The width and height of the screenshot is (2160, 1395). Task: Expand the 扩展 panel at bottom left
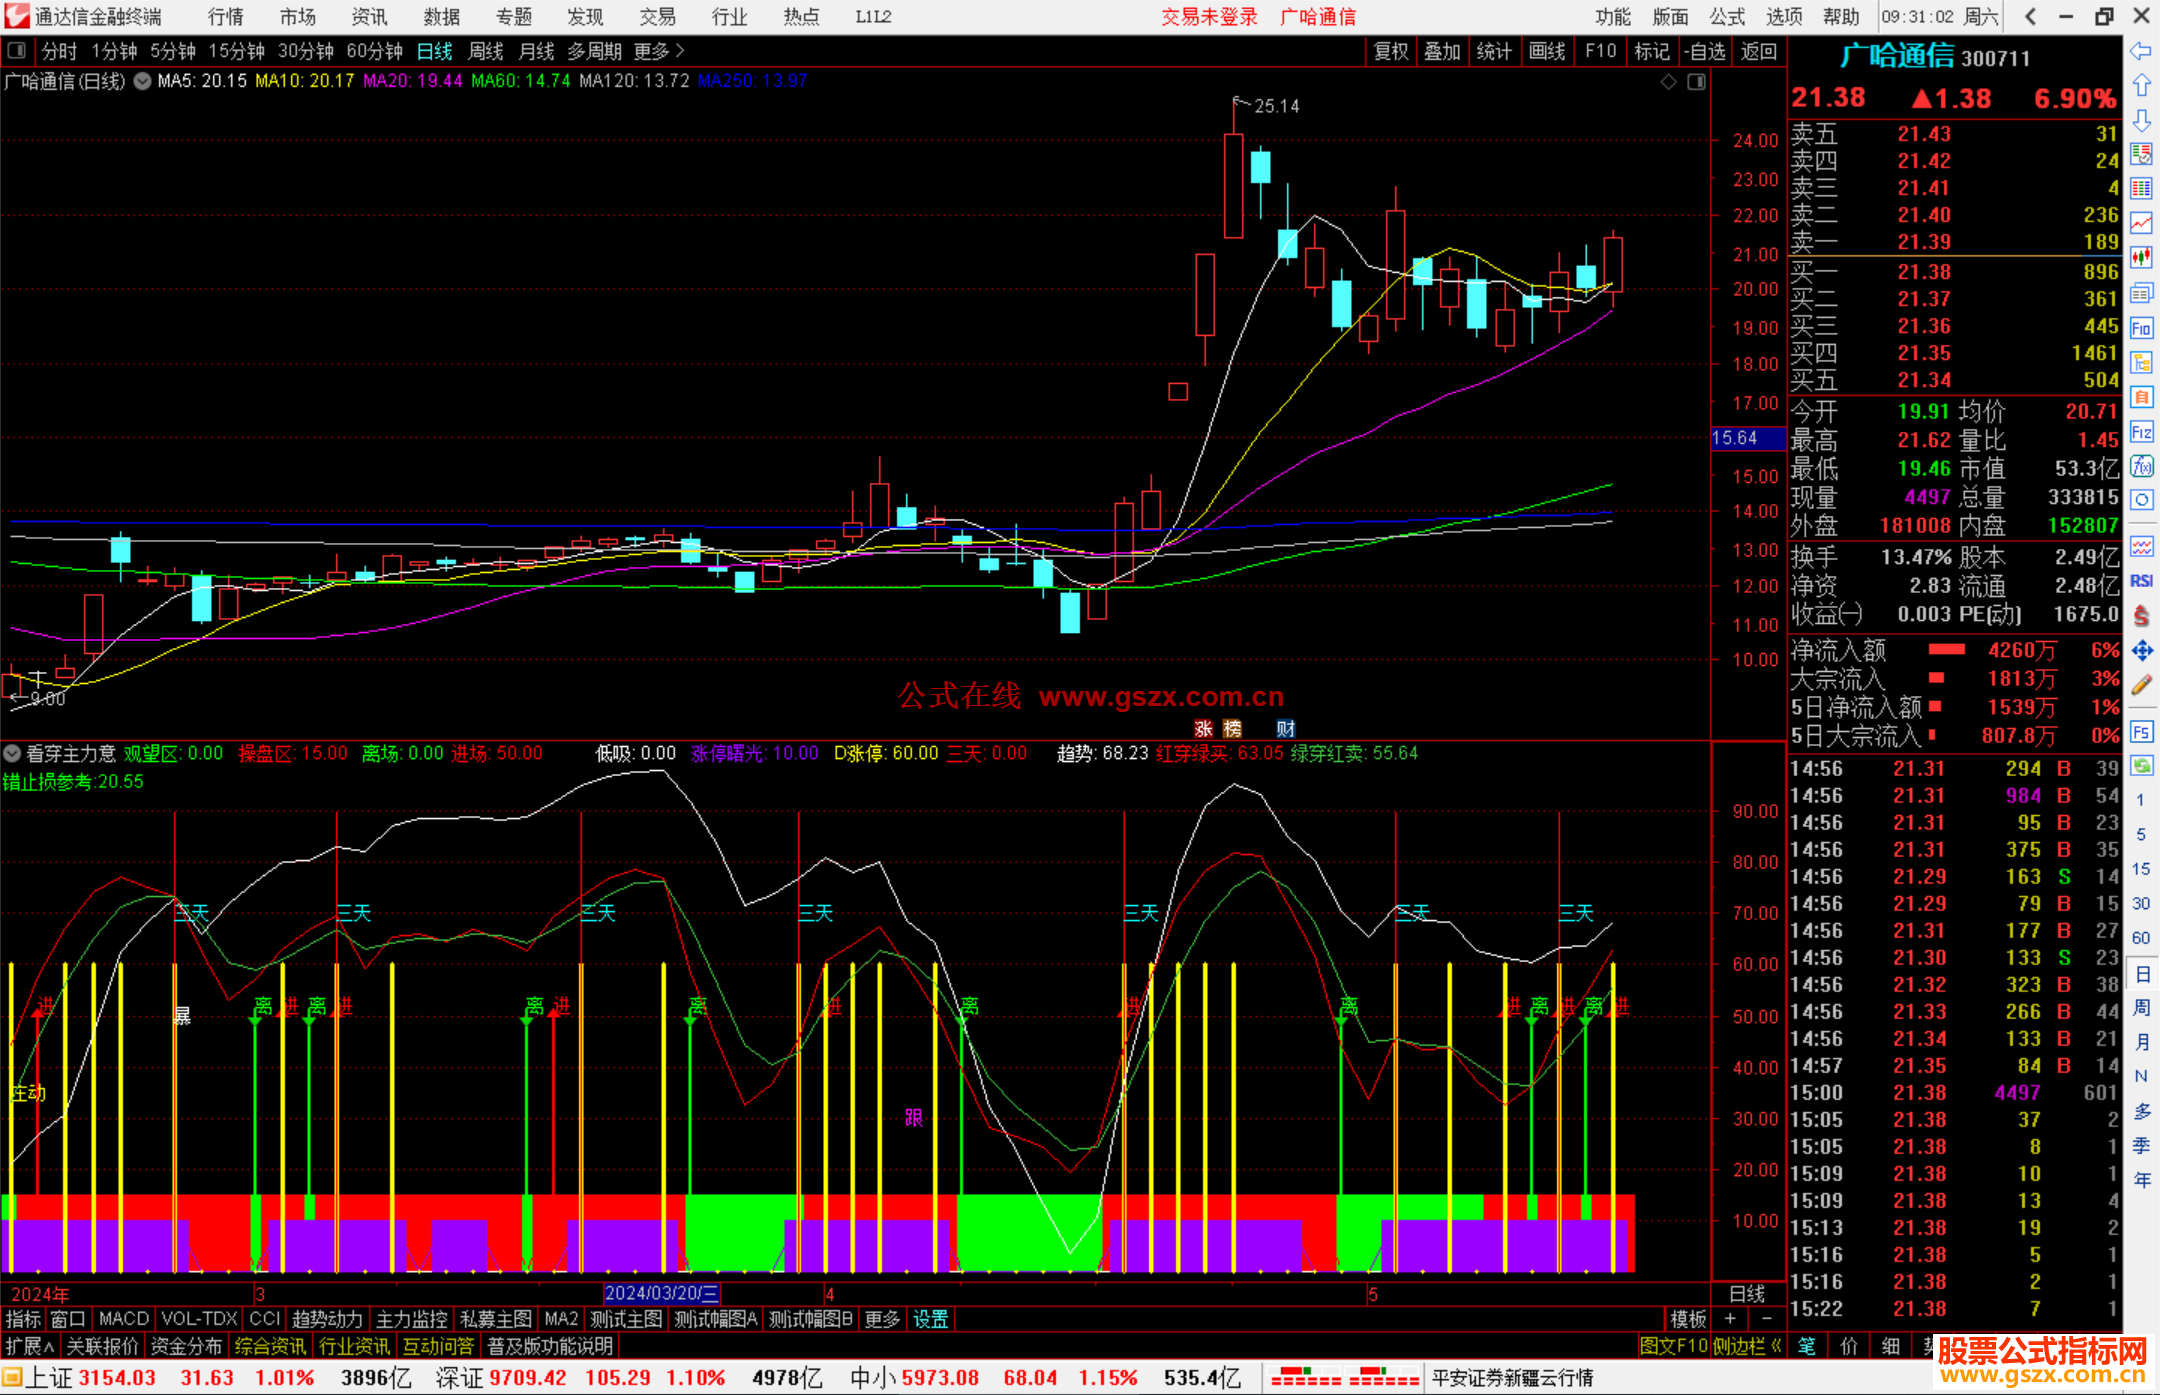[29, 1346]
